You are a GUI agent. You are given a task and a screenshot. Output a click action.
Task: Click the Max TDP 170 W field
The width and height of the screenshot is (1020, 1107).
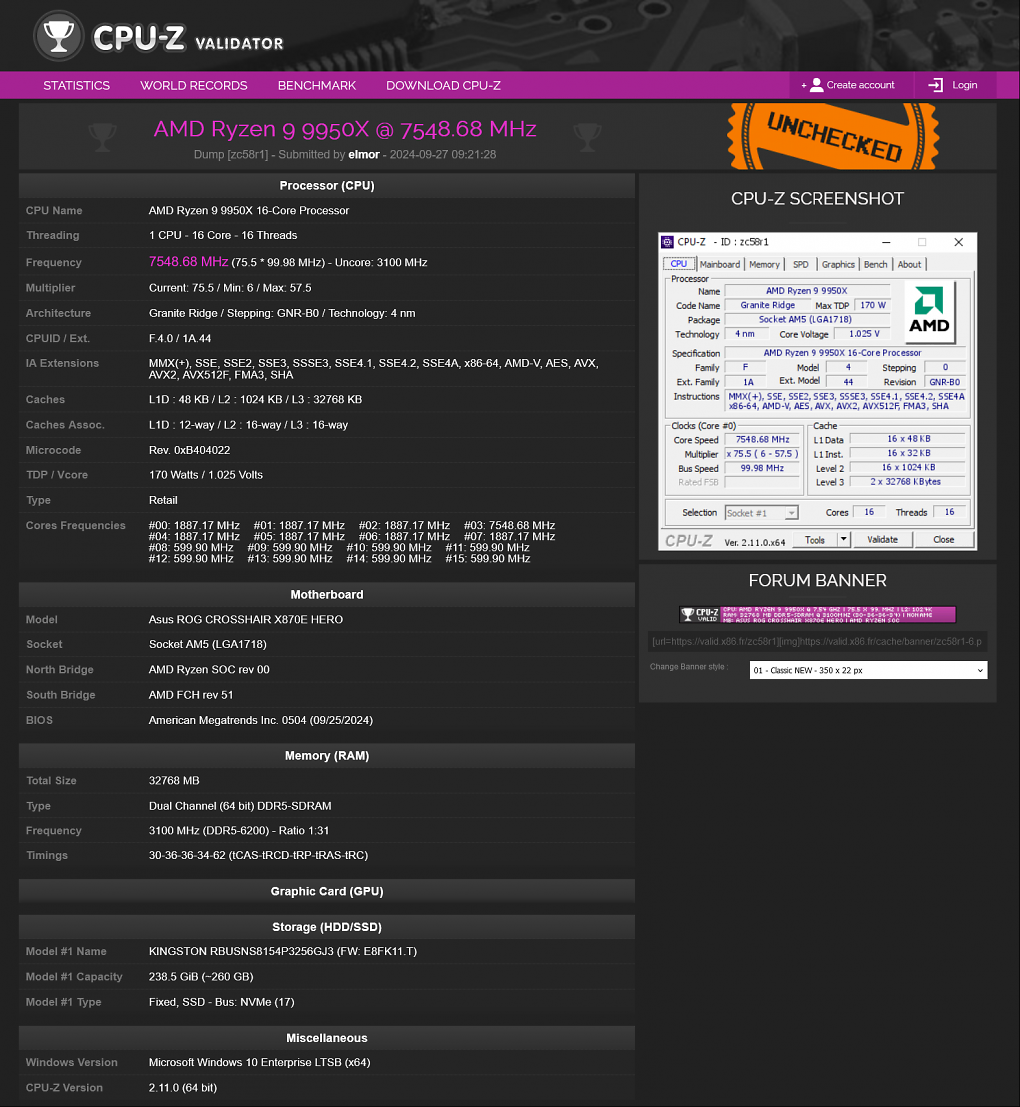click(872, 305)
